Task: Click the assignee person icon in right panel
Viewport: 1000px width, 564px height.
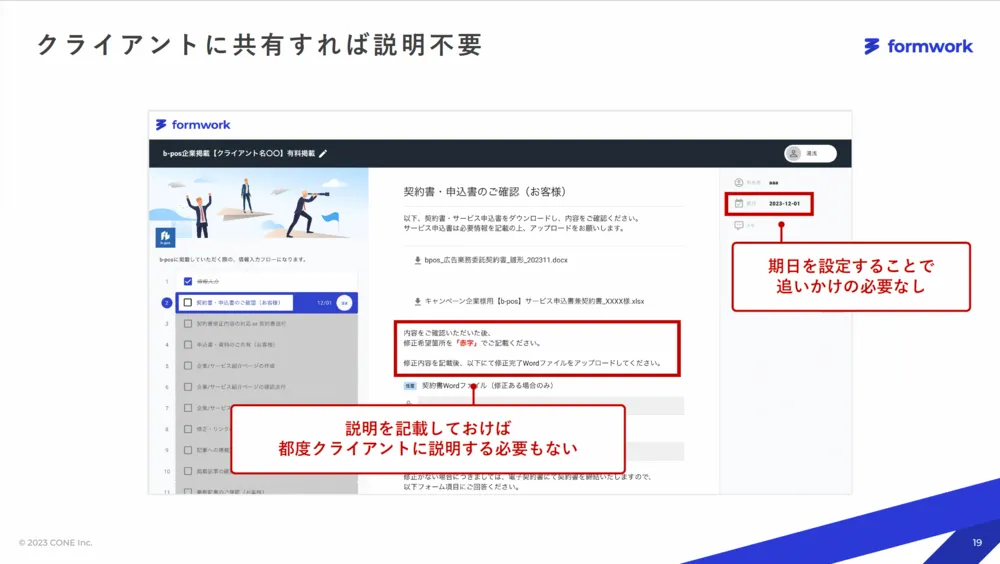Action: pyautogui.click(x=739, y=182)
